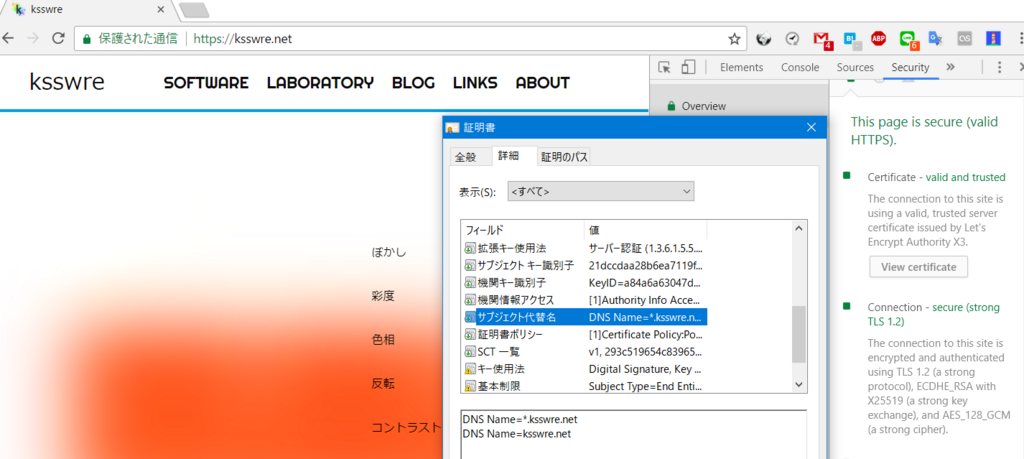Open the globe extension icon
Image resolution: width=1024 pixels, height=459 pixels.
(x=763, y=39)
